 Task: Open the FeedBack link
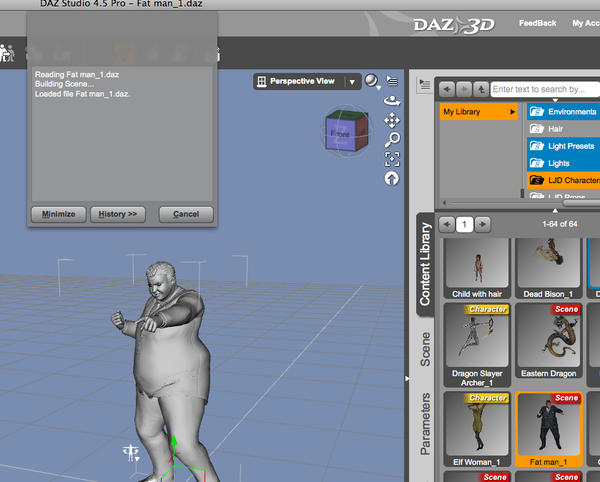[x=537, y=23]
